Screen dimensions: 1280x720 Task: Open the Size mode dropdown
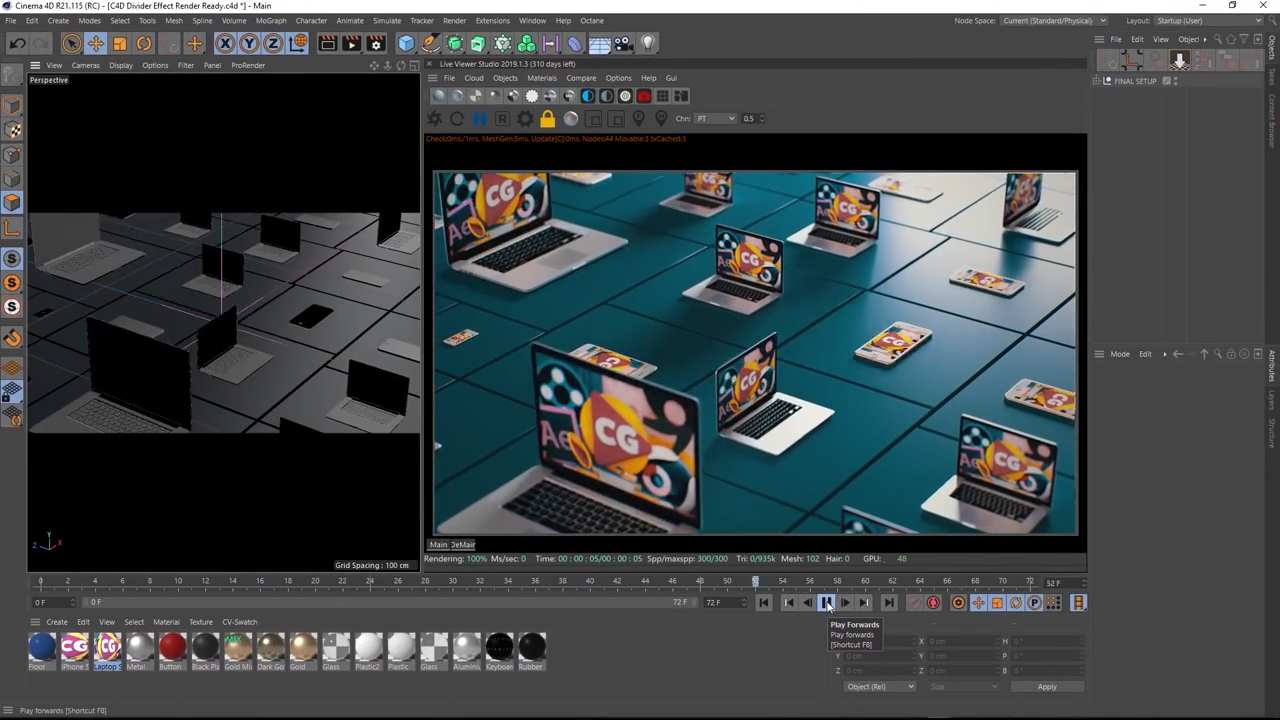coord(964,687)
